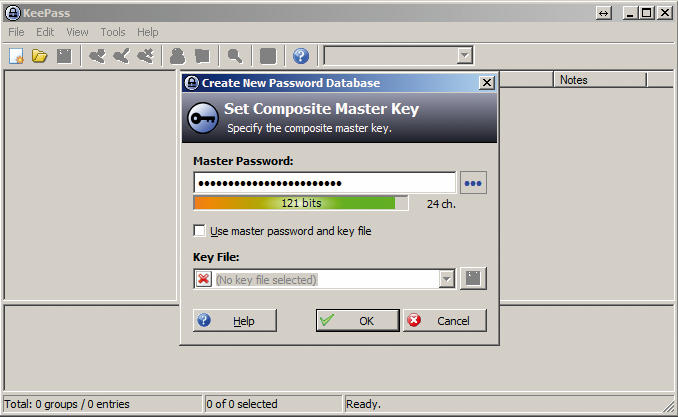Viewport: 678px width, 417px height.
Task: Toggle password visibility with the three dots button
Action: click(473, 183)
